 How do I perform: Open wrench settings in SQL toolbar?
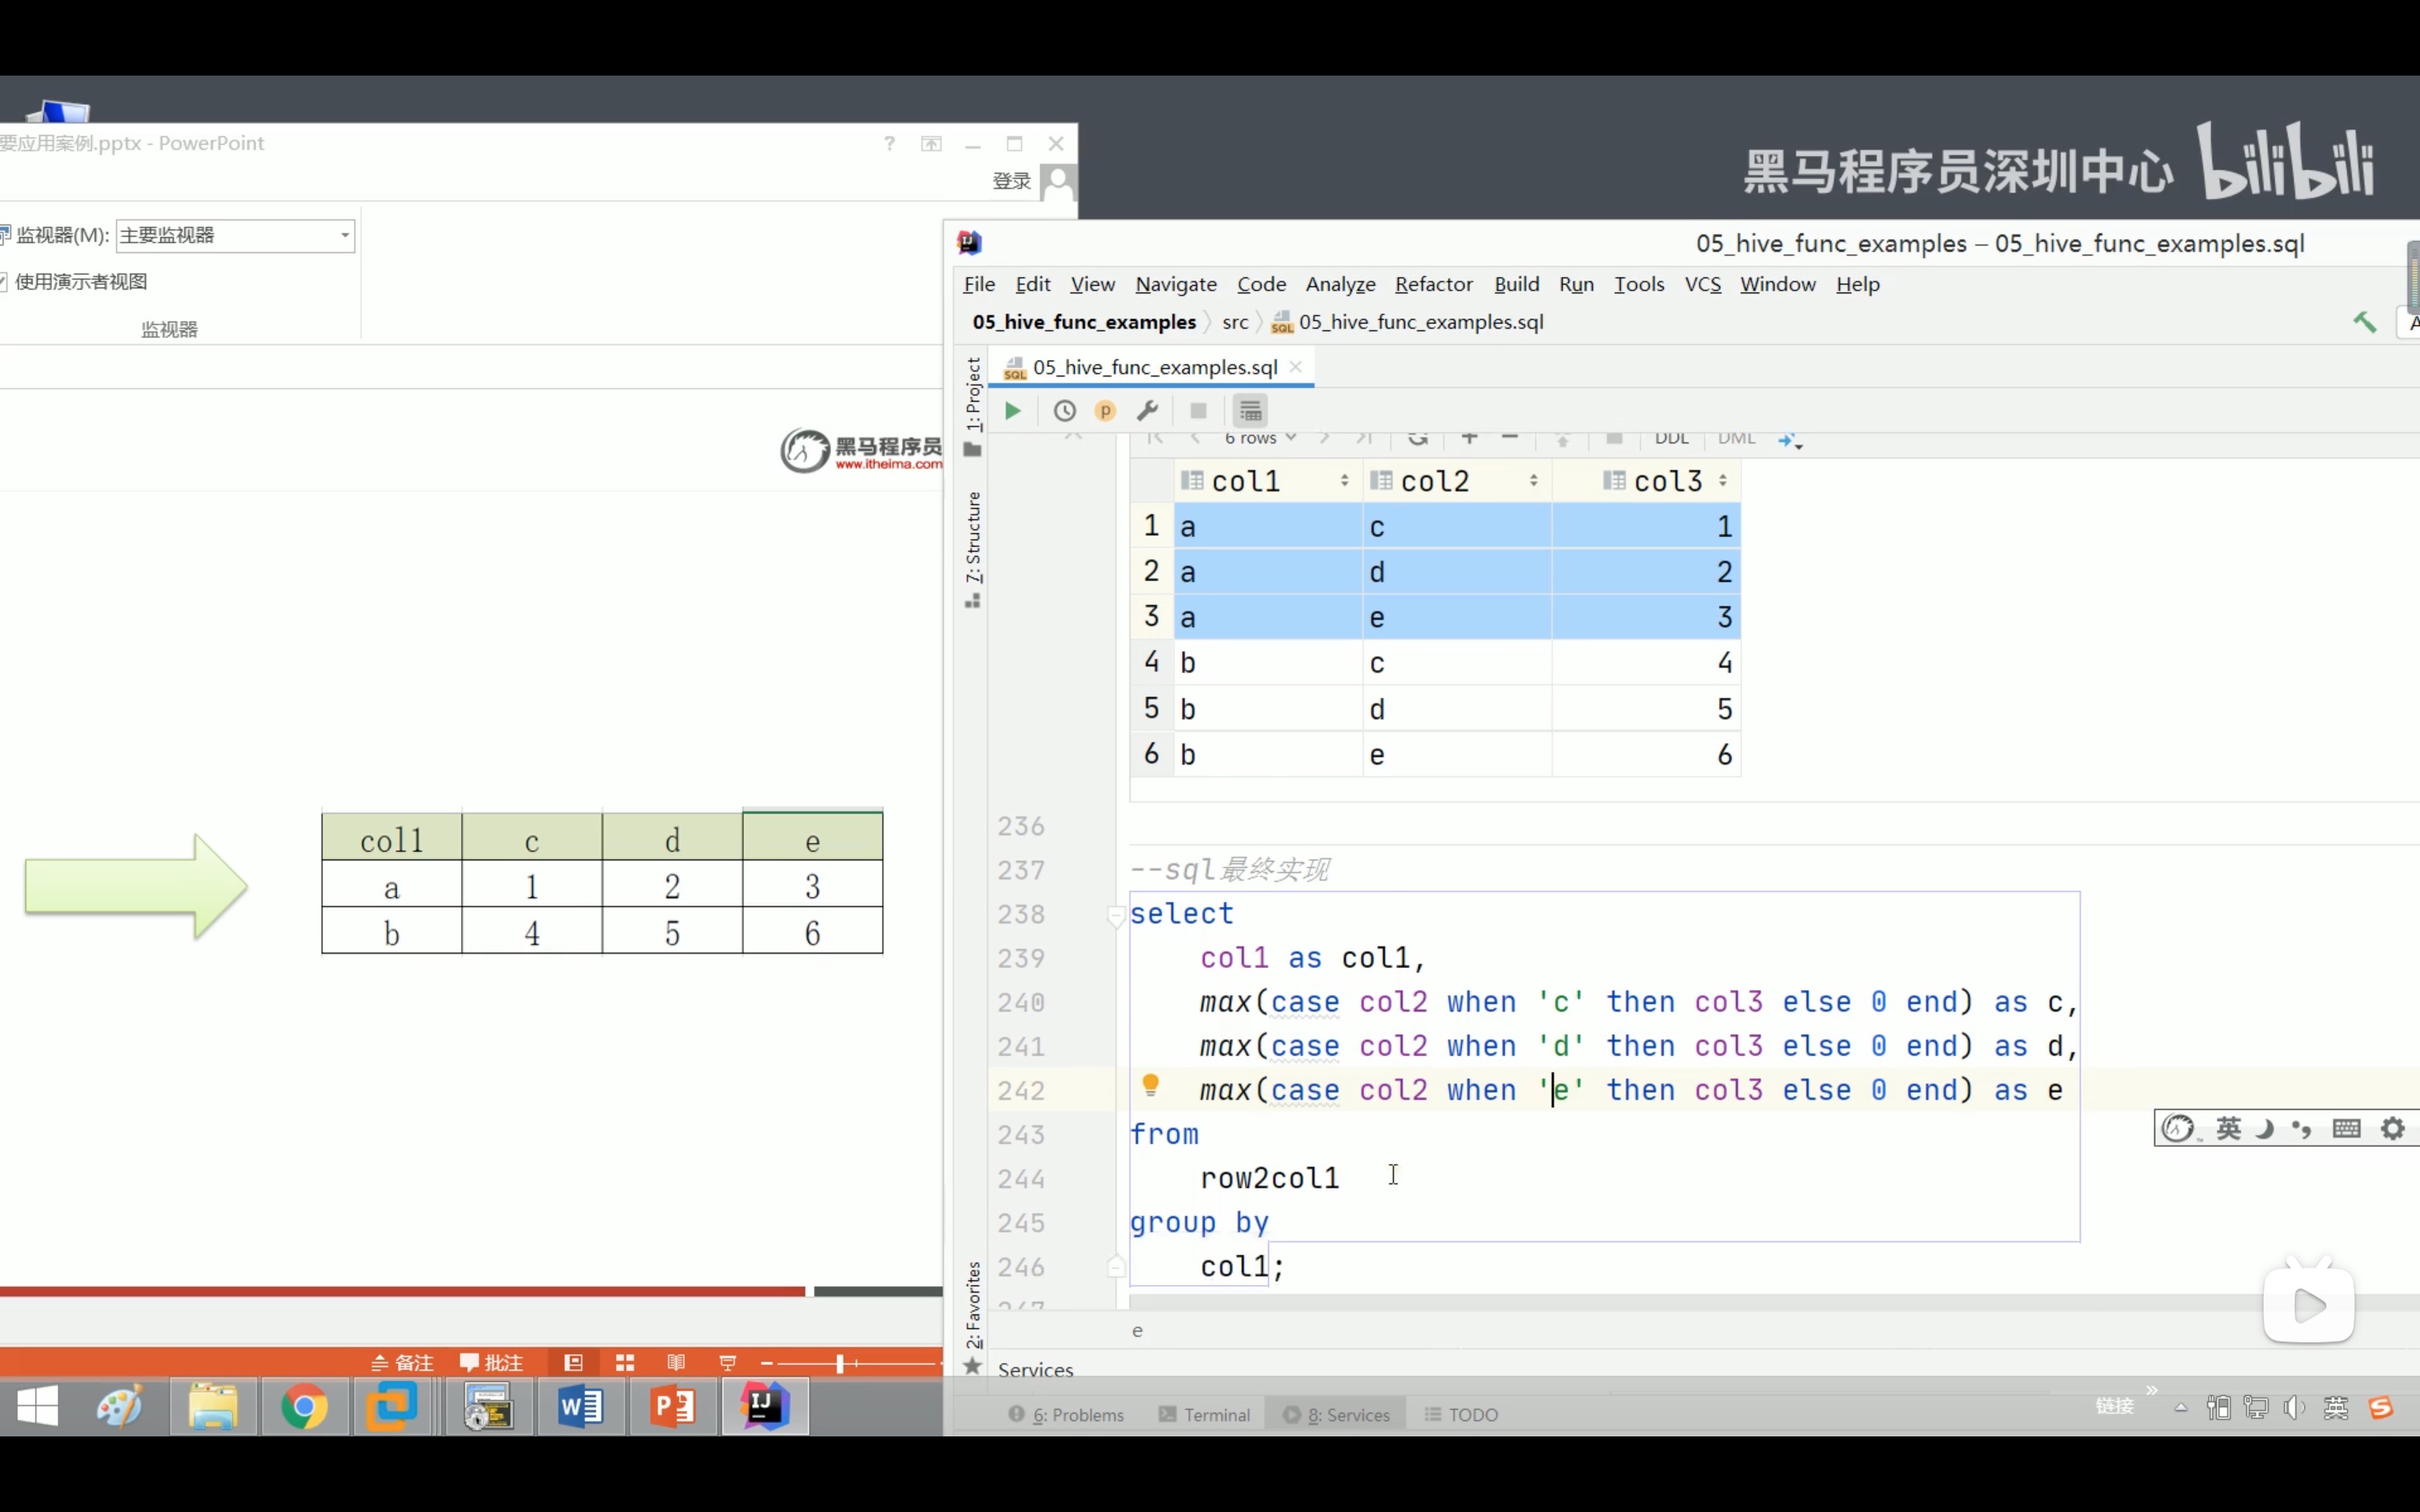(x=1148, y=410)
